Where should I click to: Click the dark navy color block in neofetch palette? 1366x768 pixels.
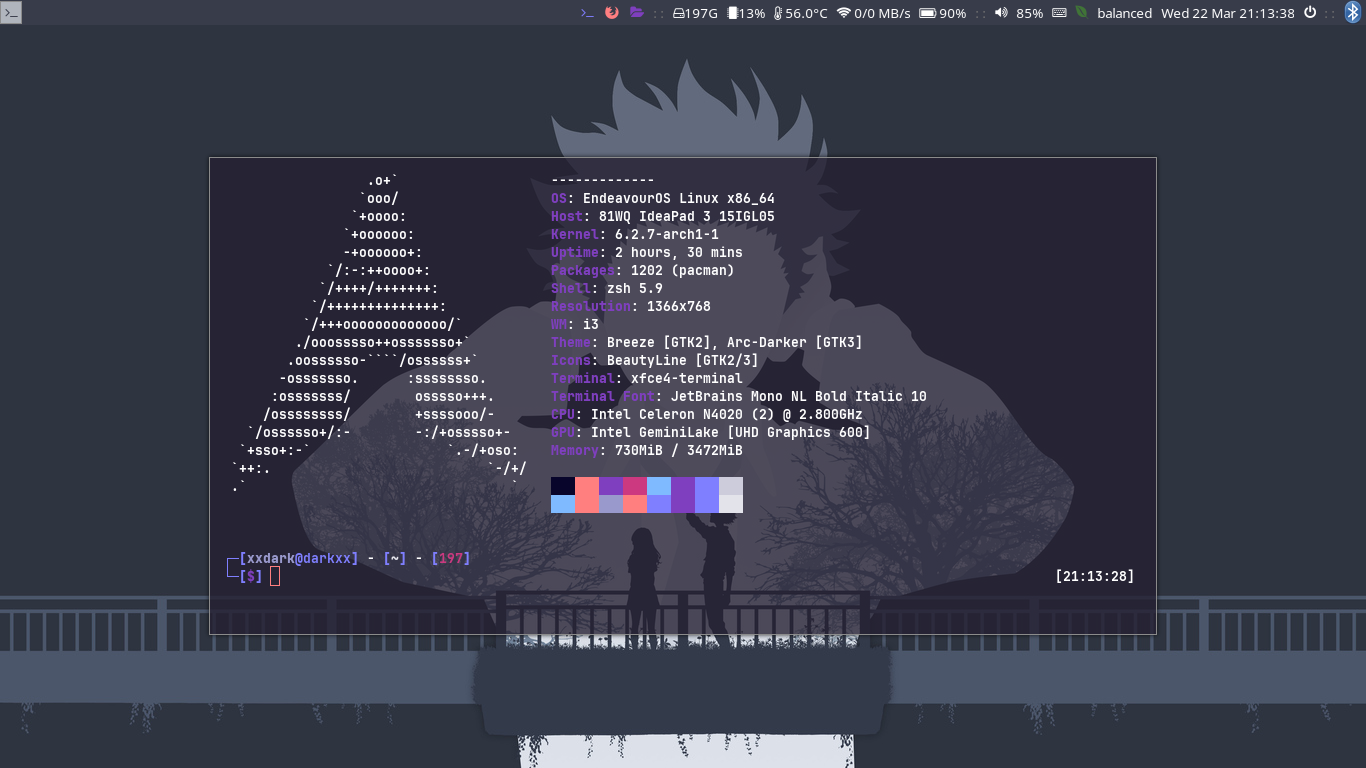tap(563, 486)
